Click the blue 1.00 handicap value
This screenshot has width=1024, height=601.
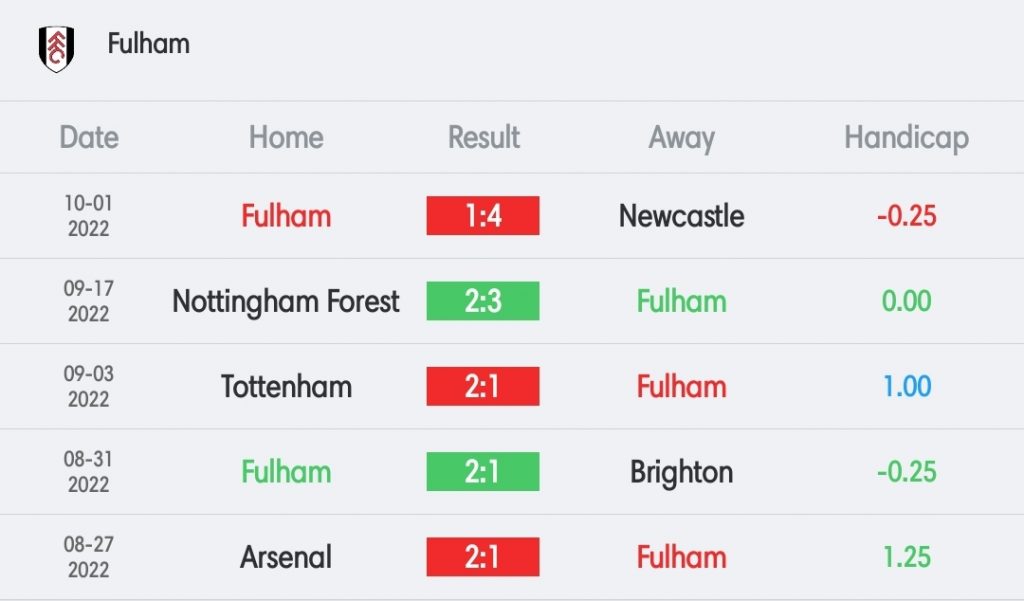point(906,386)
